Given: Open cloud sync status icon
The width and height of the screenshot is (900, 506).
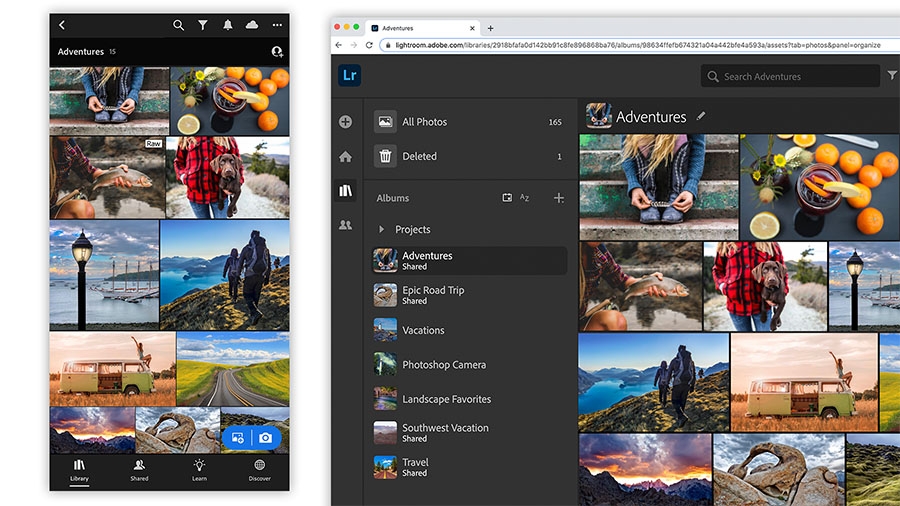Looking at the screenshot, I should point(252,25).
